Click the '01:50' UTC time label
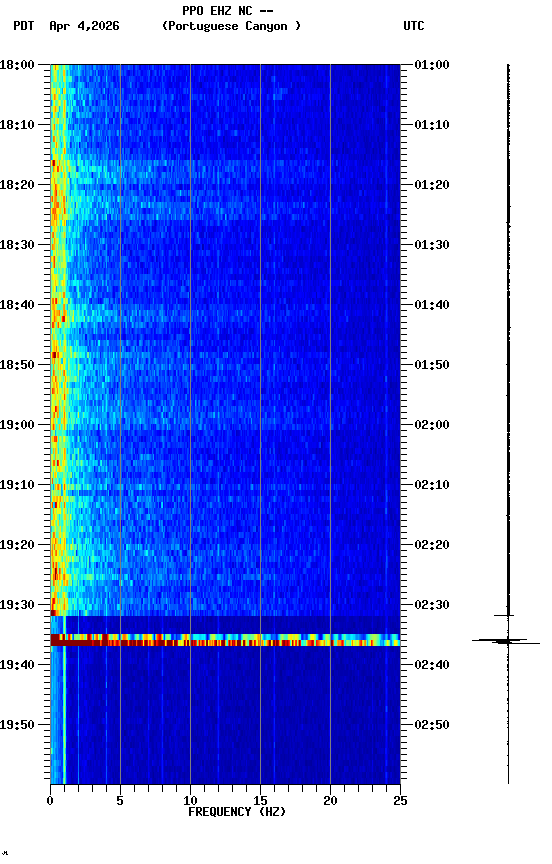The image size is (552, 864). 432,365
